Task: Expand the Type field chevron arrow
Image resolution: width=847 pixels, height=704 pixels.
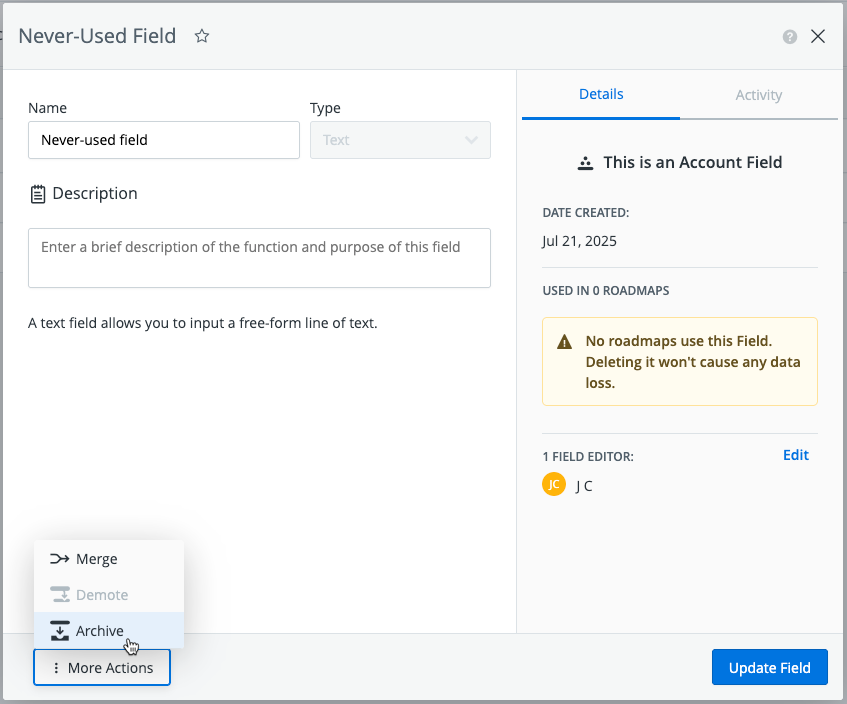Action: pos(472,140)
